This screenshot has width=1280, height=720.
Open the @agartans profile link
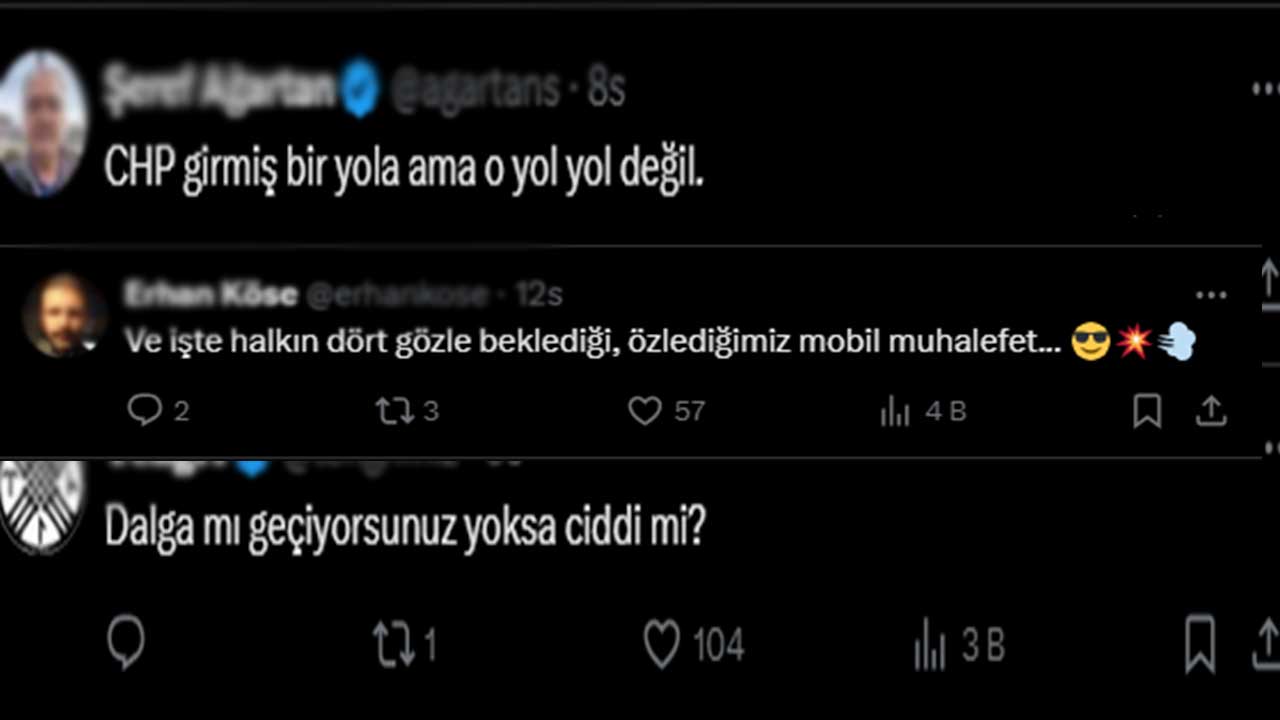(x=478, y=88)
